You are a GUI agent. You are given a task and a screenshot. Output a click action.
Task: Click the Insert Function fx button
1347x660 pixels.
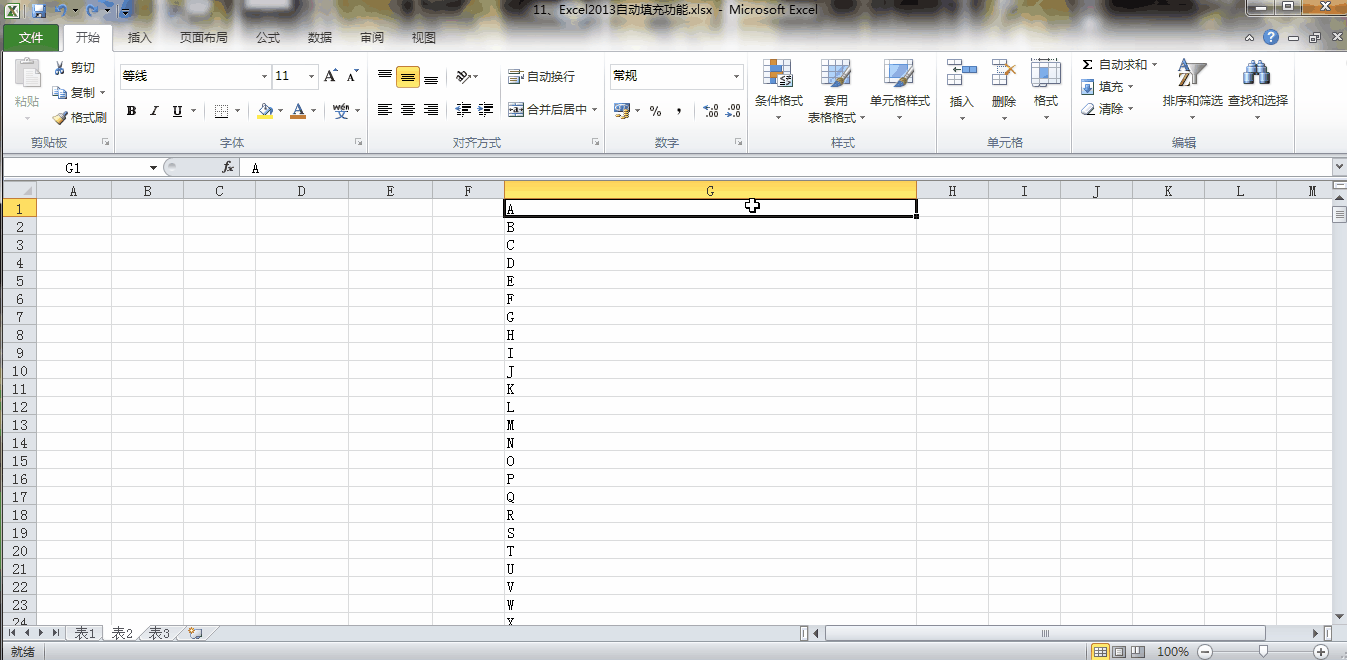(228, 168)
